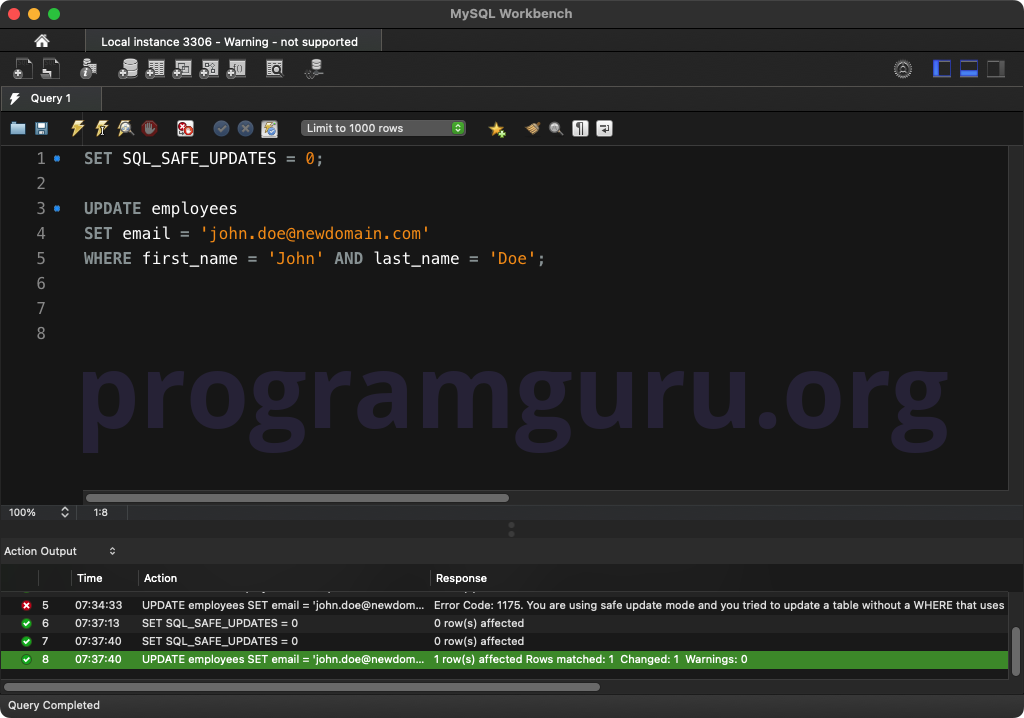1024x718 pixels.
Task: Toggle the bottom output panel visibility
Action: point(968,69)
